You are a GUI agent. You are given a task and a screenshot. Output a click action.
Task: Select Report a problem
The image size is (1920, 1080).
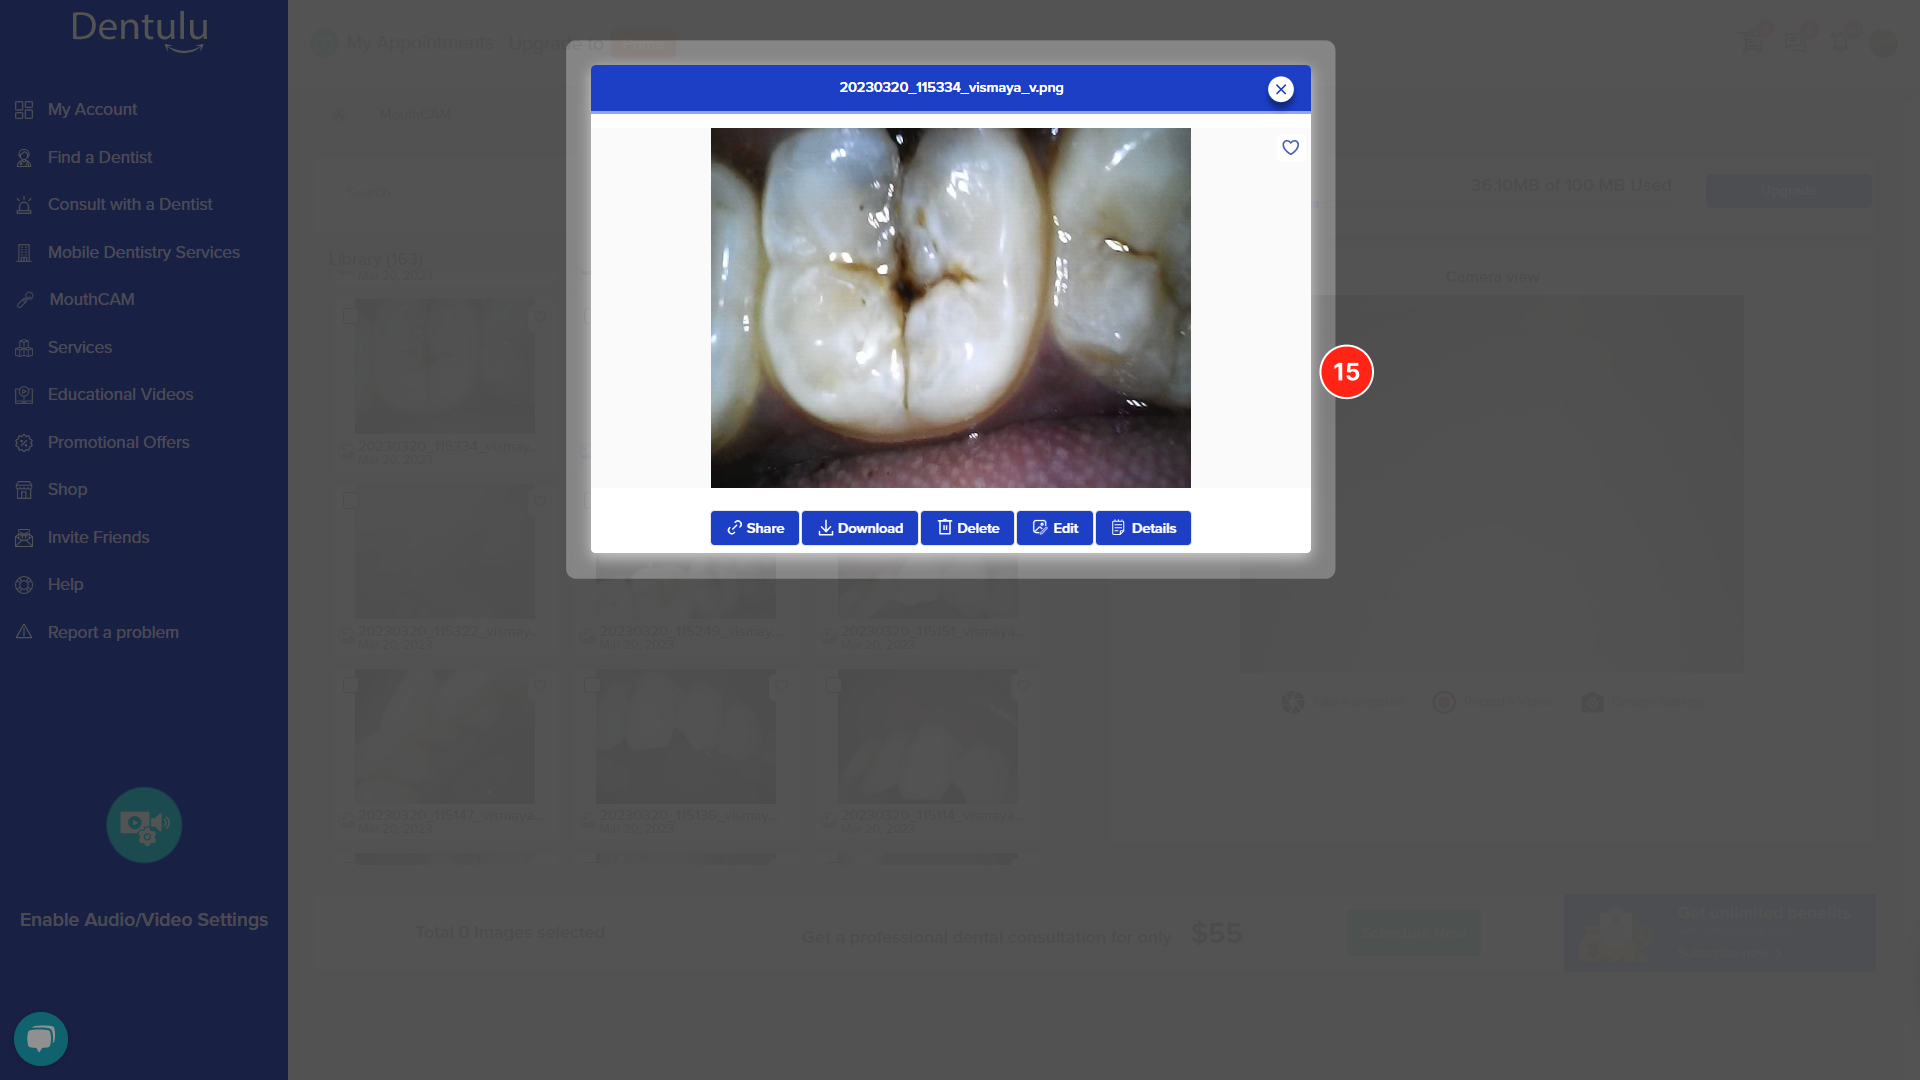113,632
